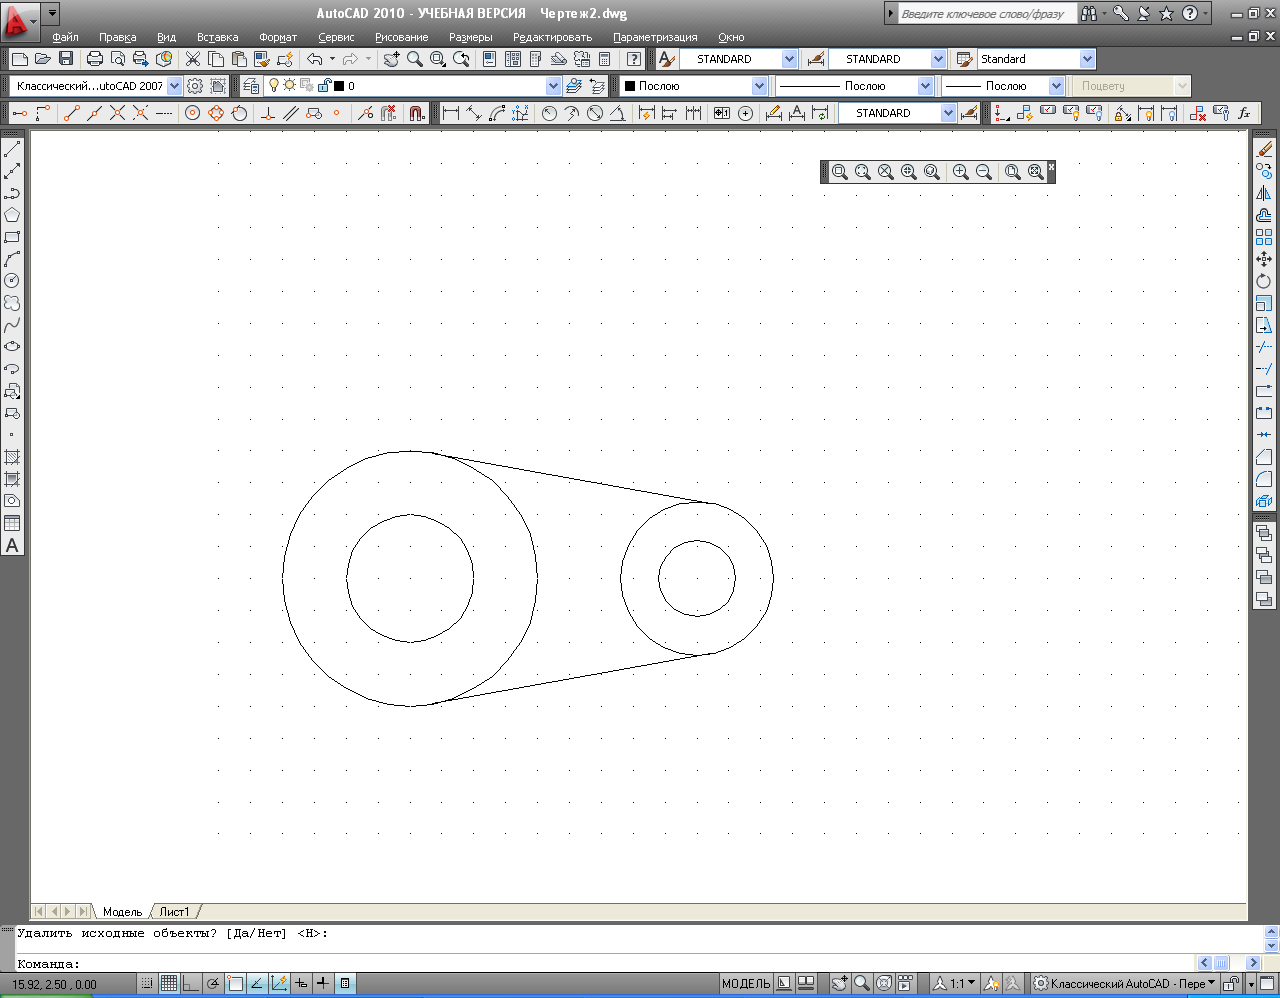Toggle the МОДЕЛЬ space button
The height and width of the screenshot is (998, 1280).
click(x=746, y=984)
